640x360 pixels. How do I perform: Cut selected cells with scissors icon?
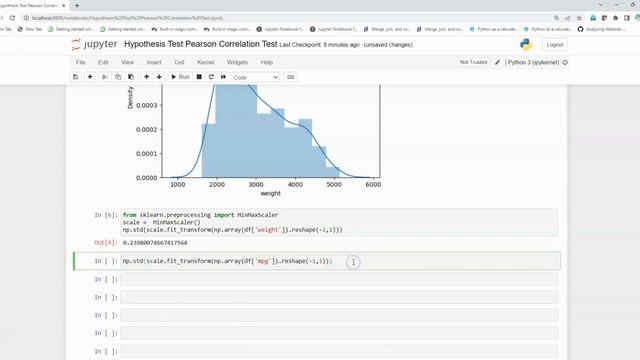coord(105,77)
